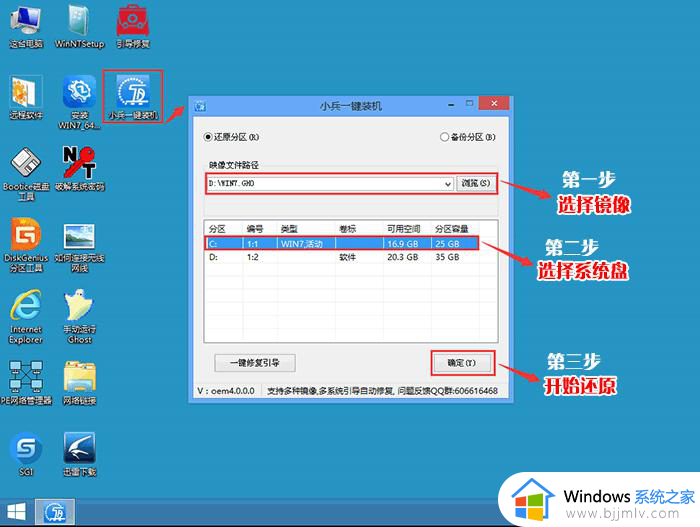Select the D: partition row

(342, 257)
